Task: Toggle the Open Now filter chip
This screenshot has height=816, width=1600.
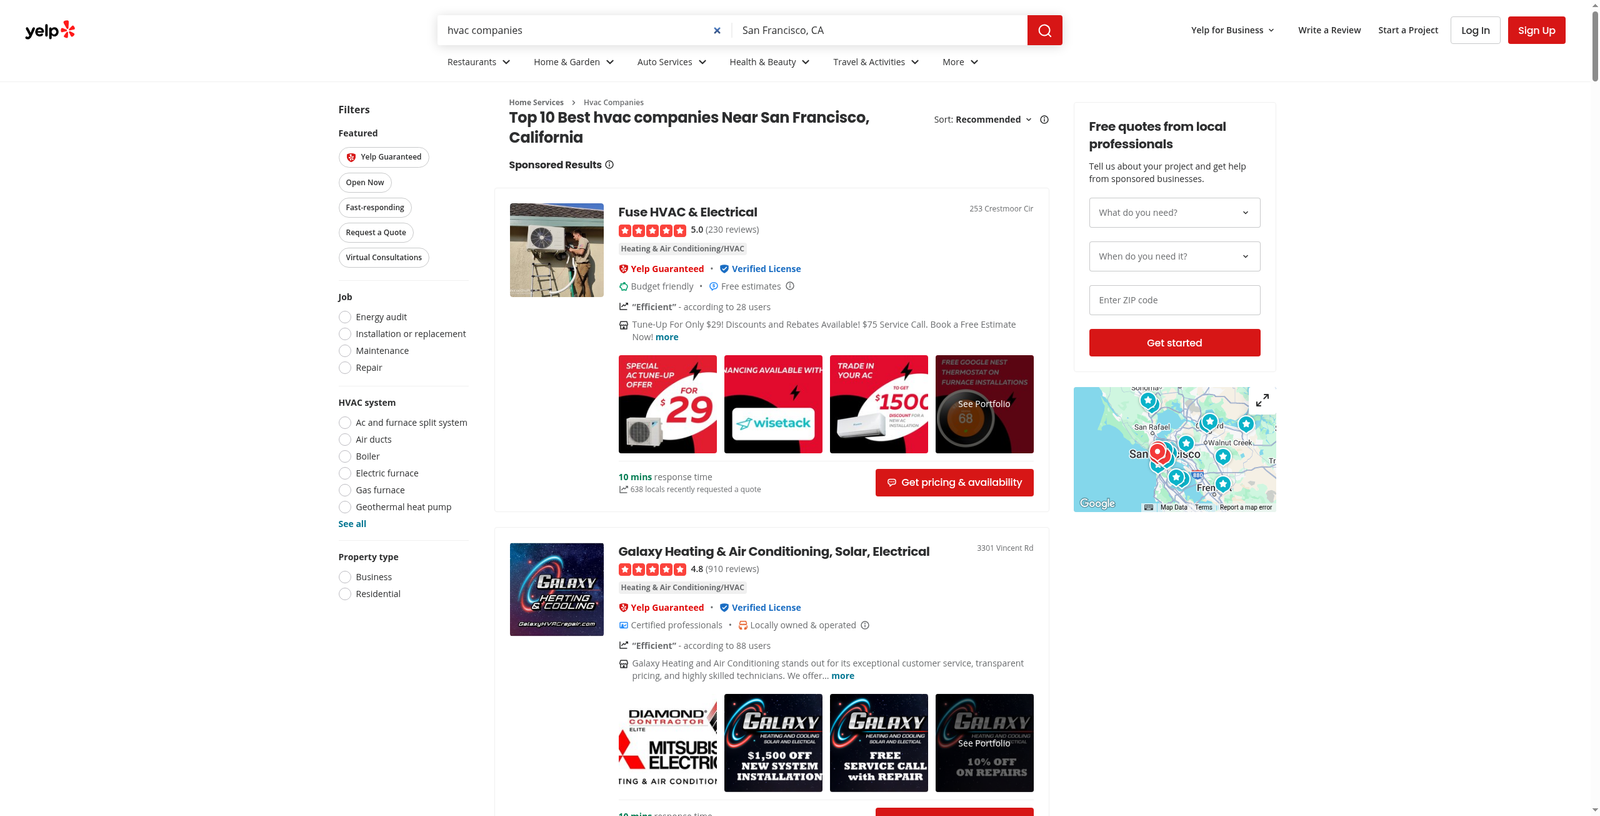Action: 365,183
